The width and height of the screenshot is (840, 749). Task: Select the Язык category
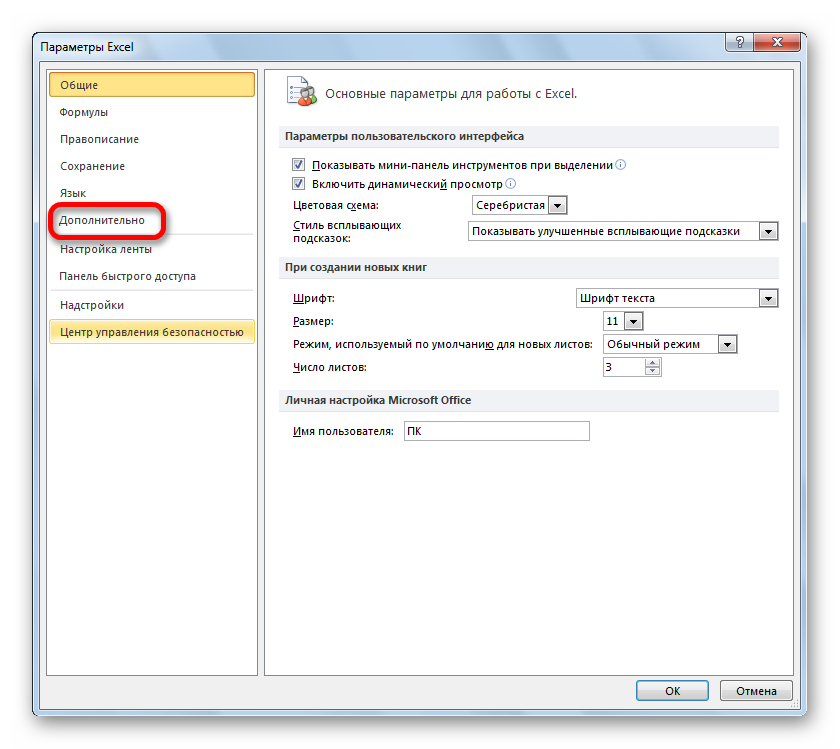152,193
